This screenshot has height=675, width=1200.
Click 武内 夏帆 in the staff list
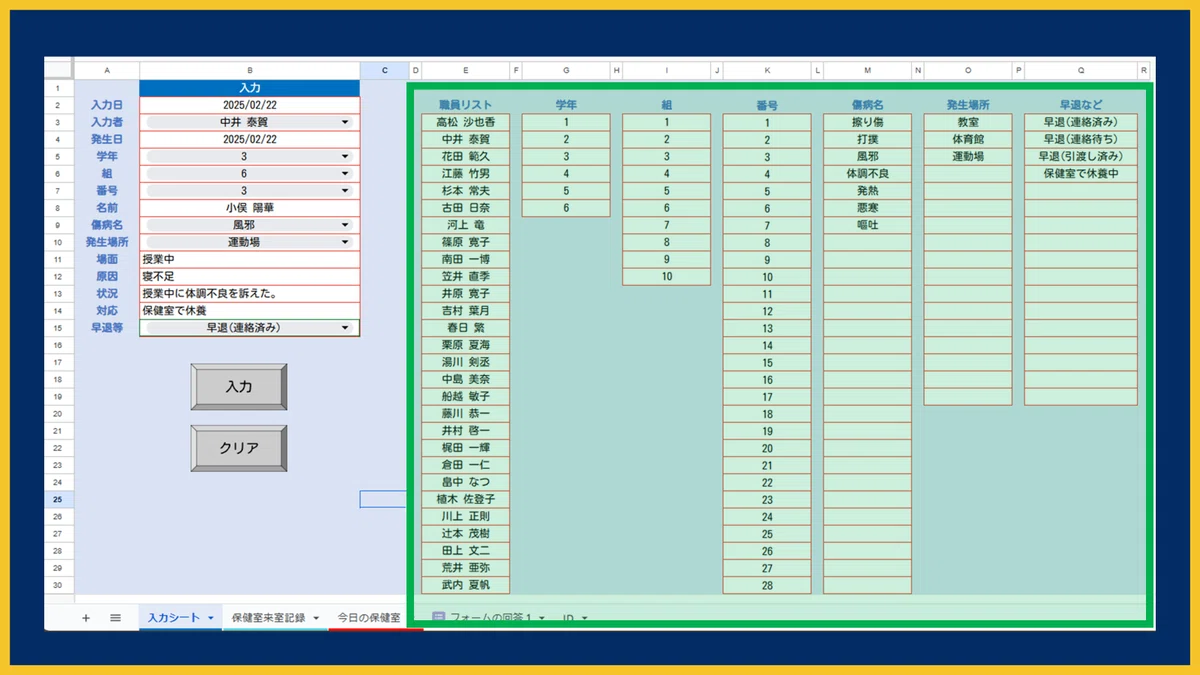466,585
